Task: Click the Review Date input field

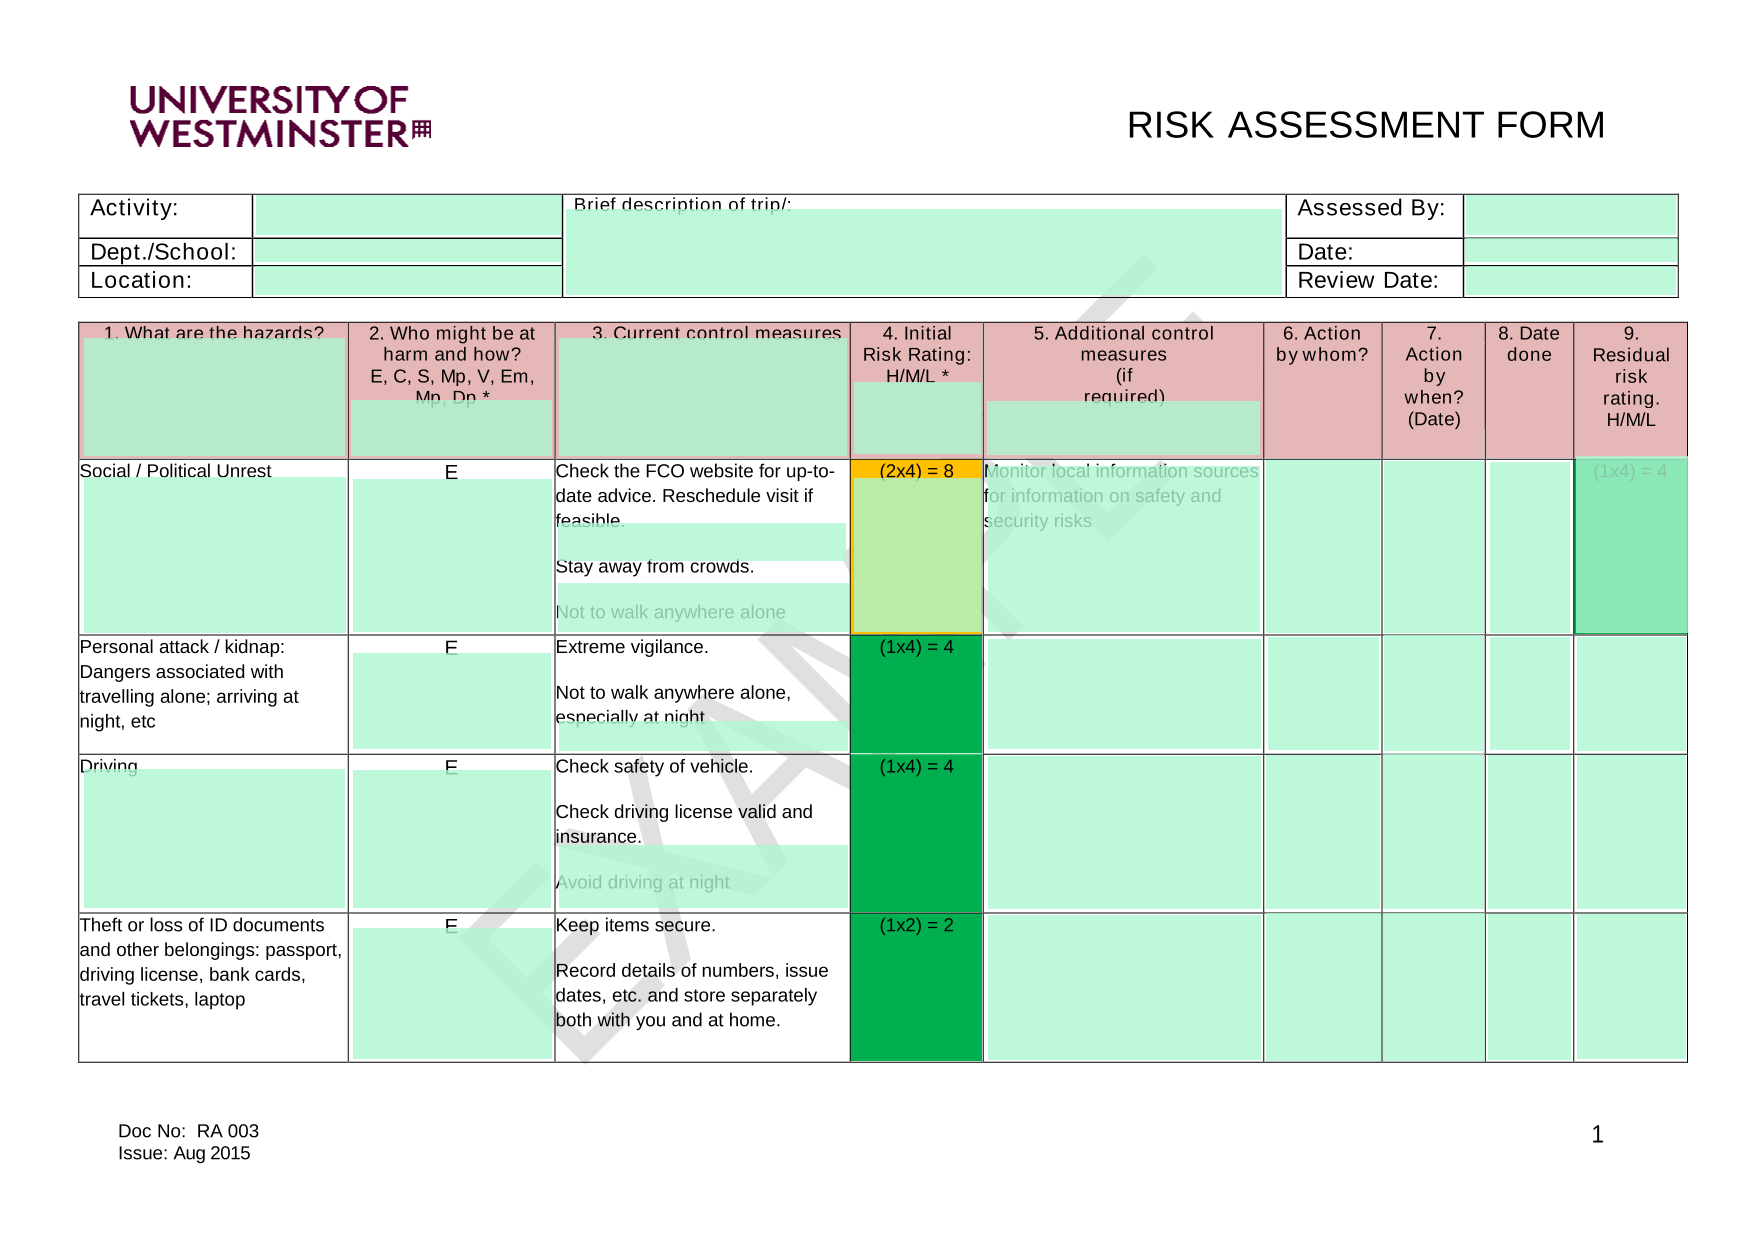Action: 1570,281
